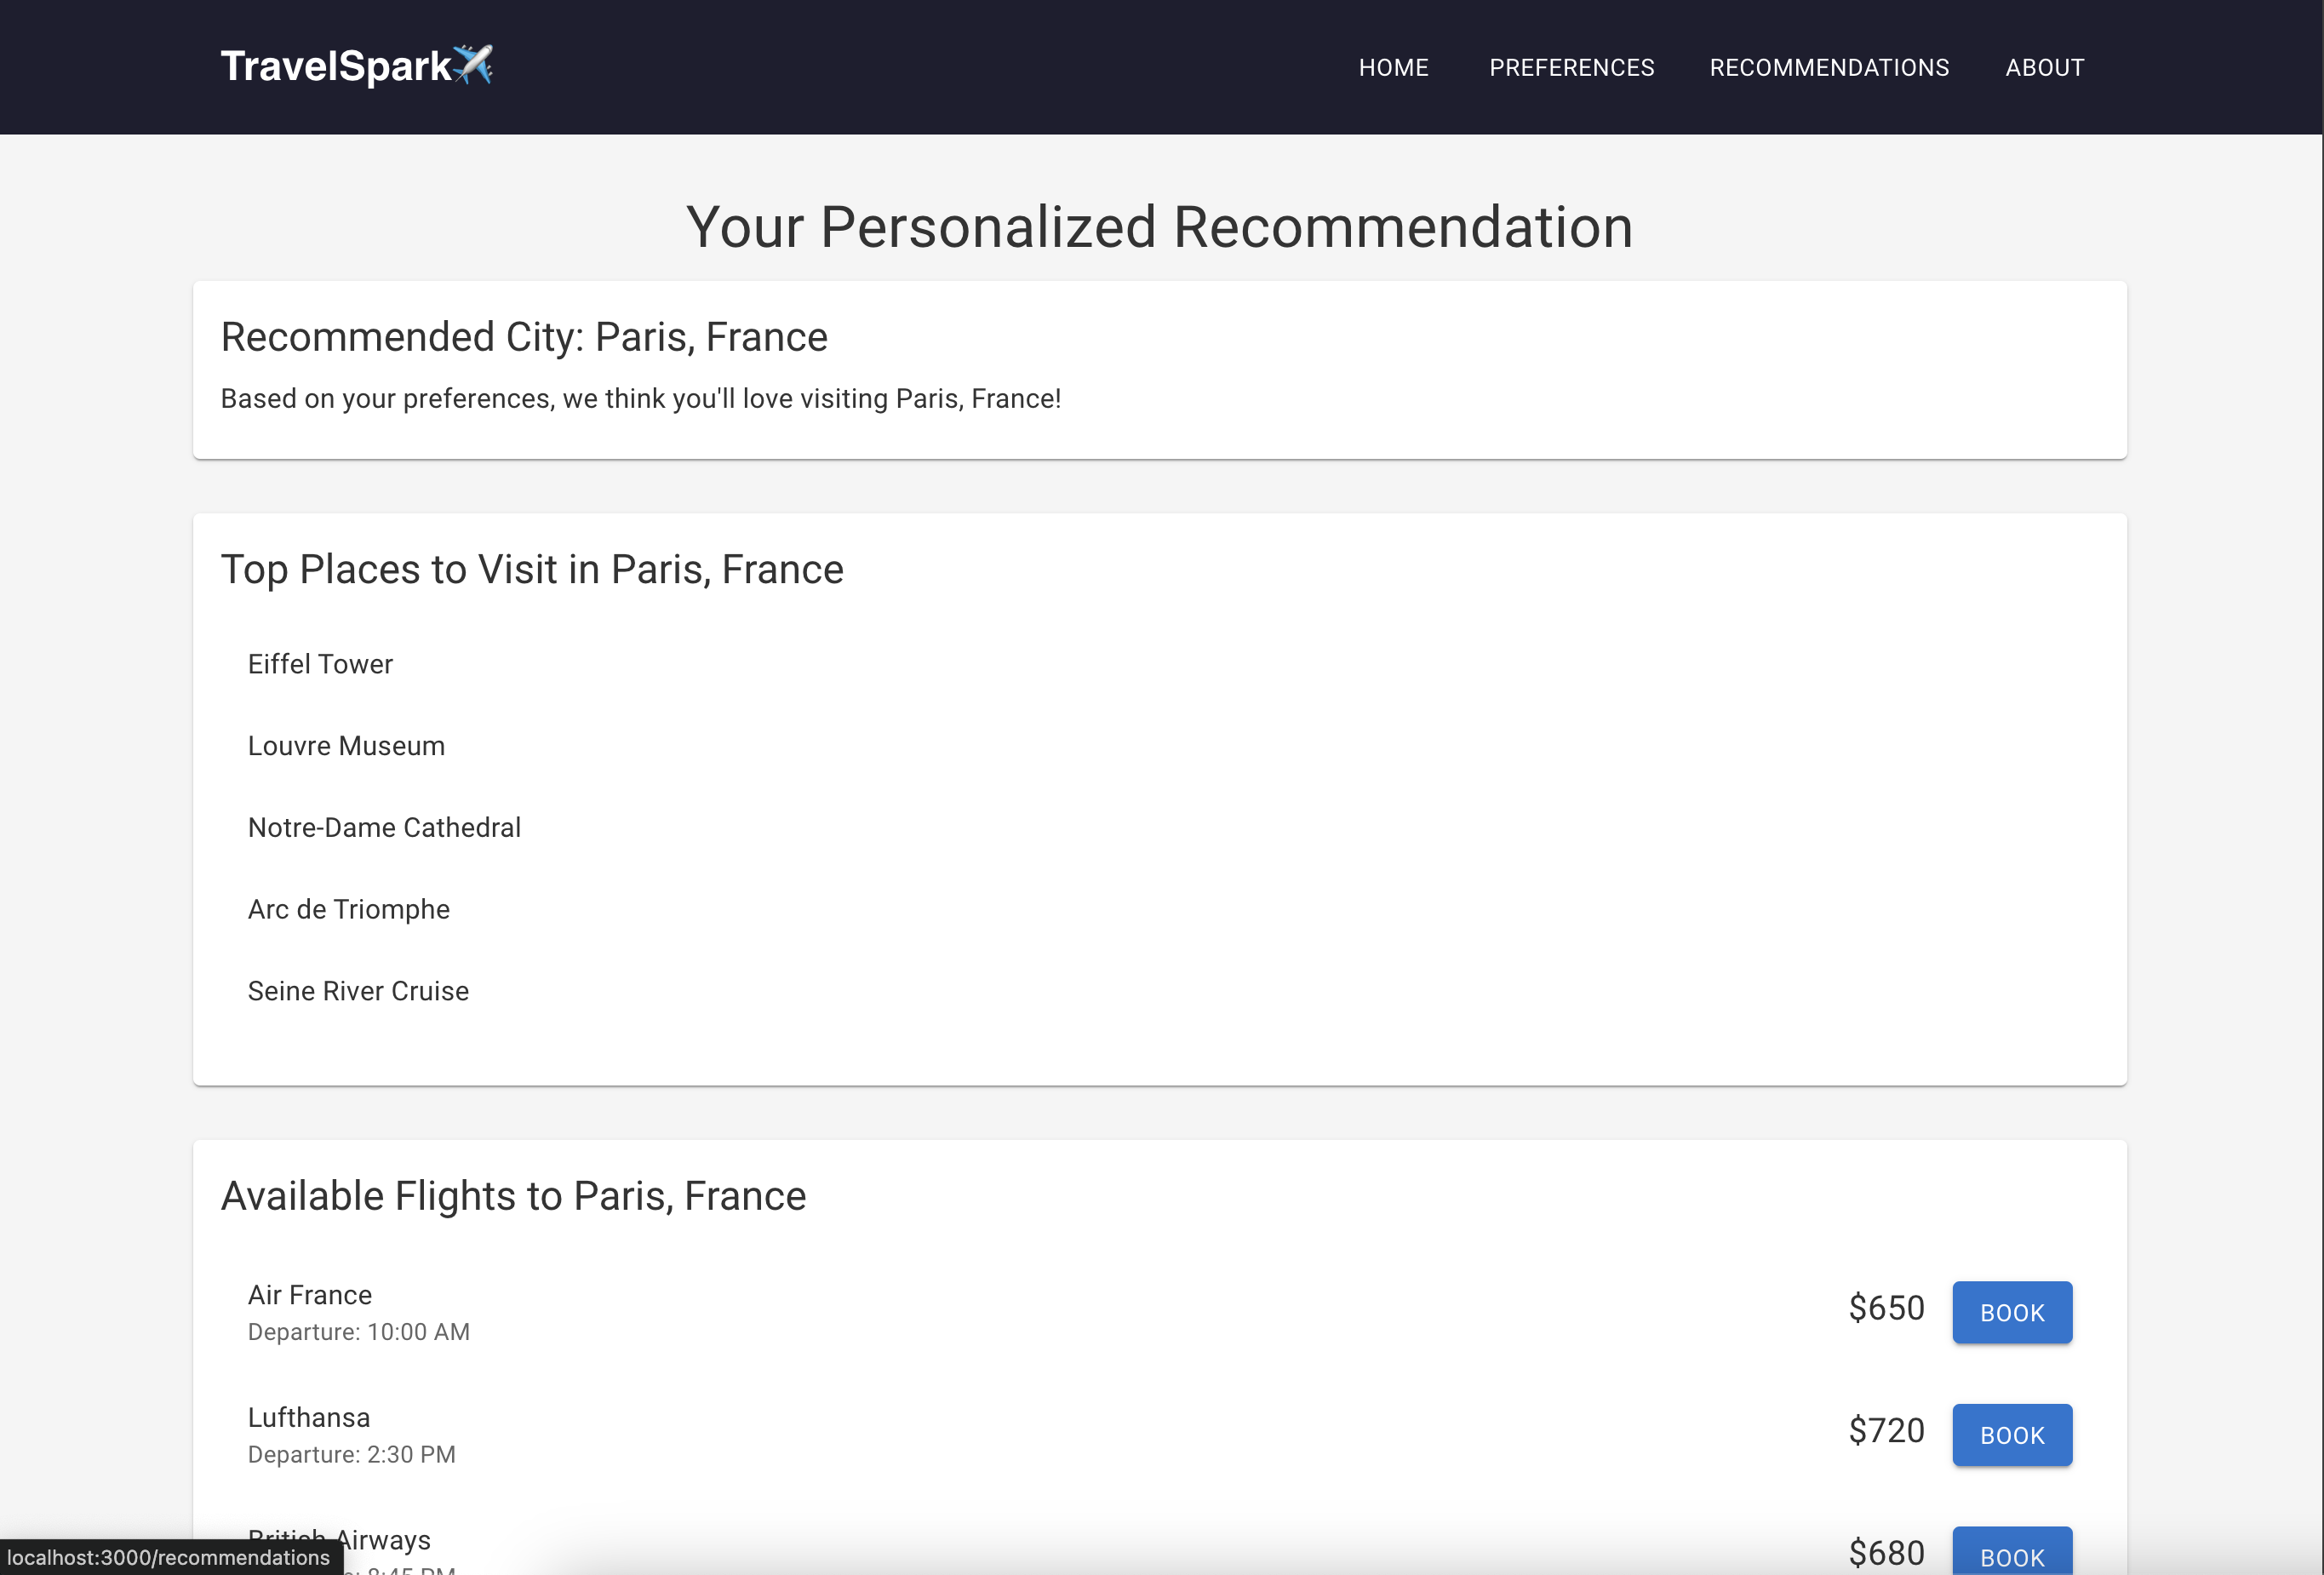
Task: Click the Recommended City: Paris, France heading
Action: pos(524,337)
